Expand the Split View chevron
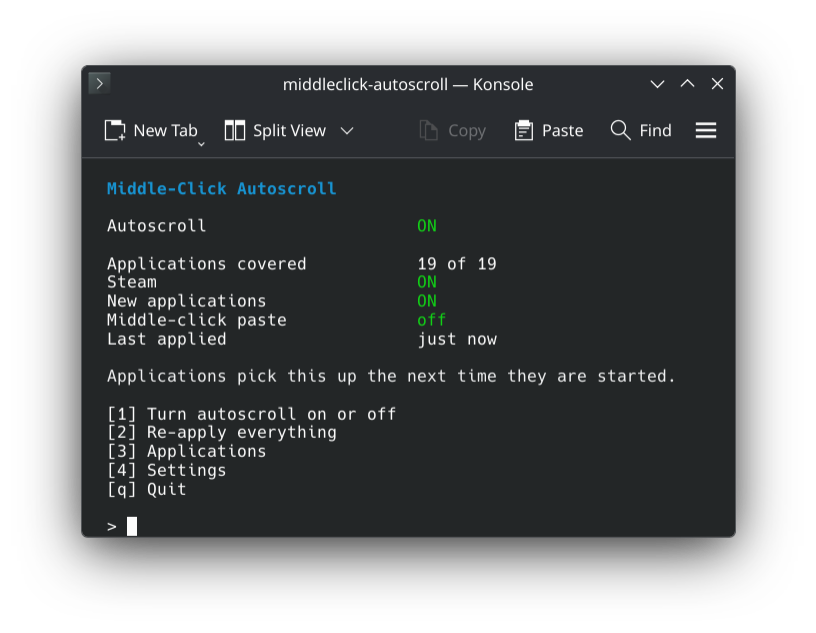 pos(347,131)
